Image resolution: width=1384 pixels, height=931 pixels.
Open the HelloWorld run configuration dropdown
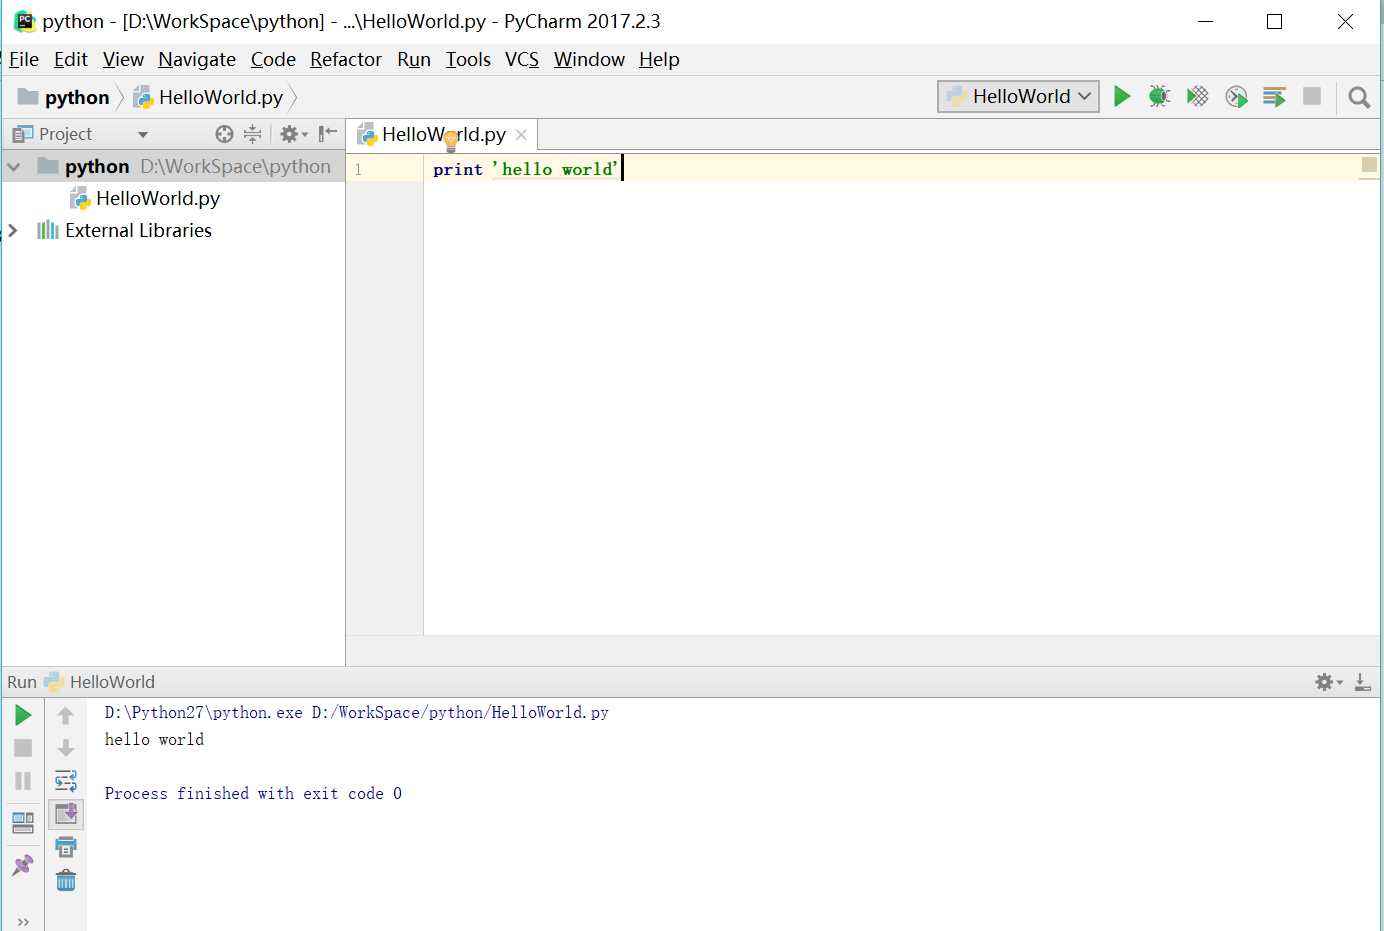[x=1018, y=96]
